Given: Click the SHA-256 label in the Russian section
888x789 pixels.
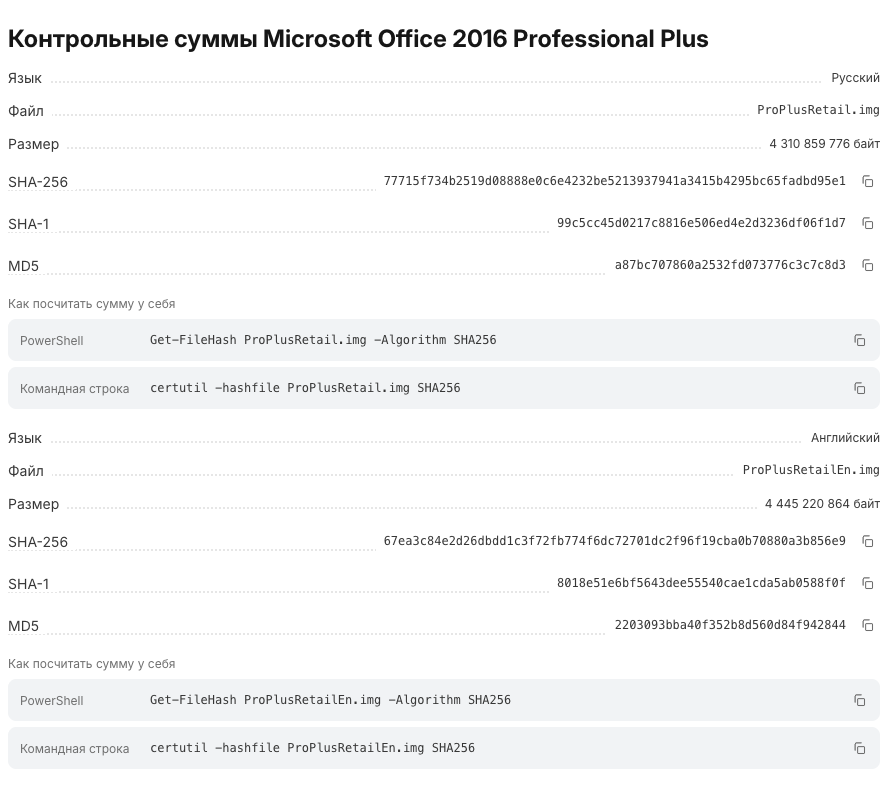Looking at the screenshot, I should [x=38, y=182].
